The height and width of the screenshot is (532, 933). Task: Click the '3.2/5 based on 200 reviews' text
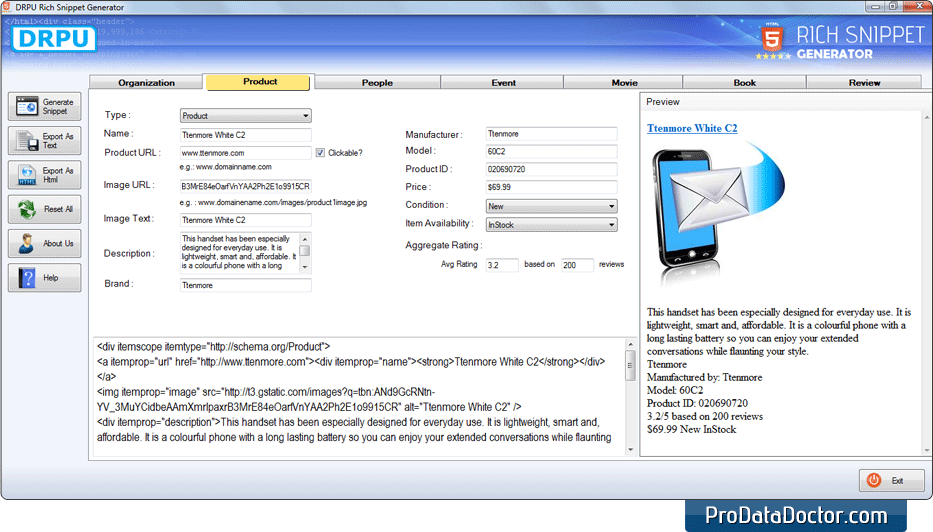705,417
